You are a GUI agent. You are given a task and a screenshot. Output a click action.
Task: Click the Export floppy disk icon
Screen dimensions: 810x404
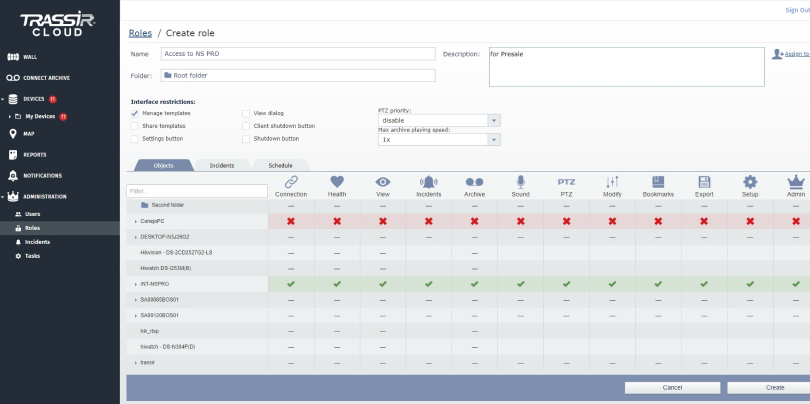704,181
